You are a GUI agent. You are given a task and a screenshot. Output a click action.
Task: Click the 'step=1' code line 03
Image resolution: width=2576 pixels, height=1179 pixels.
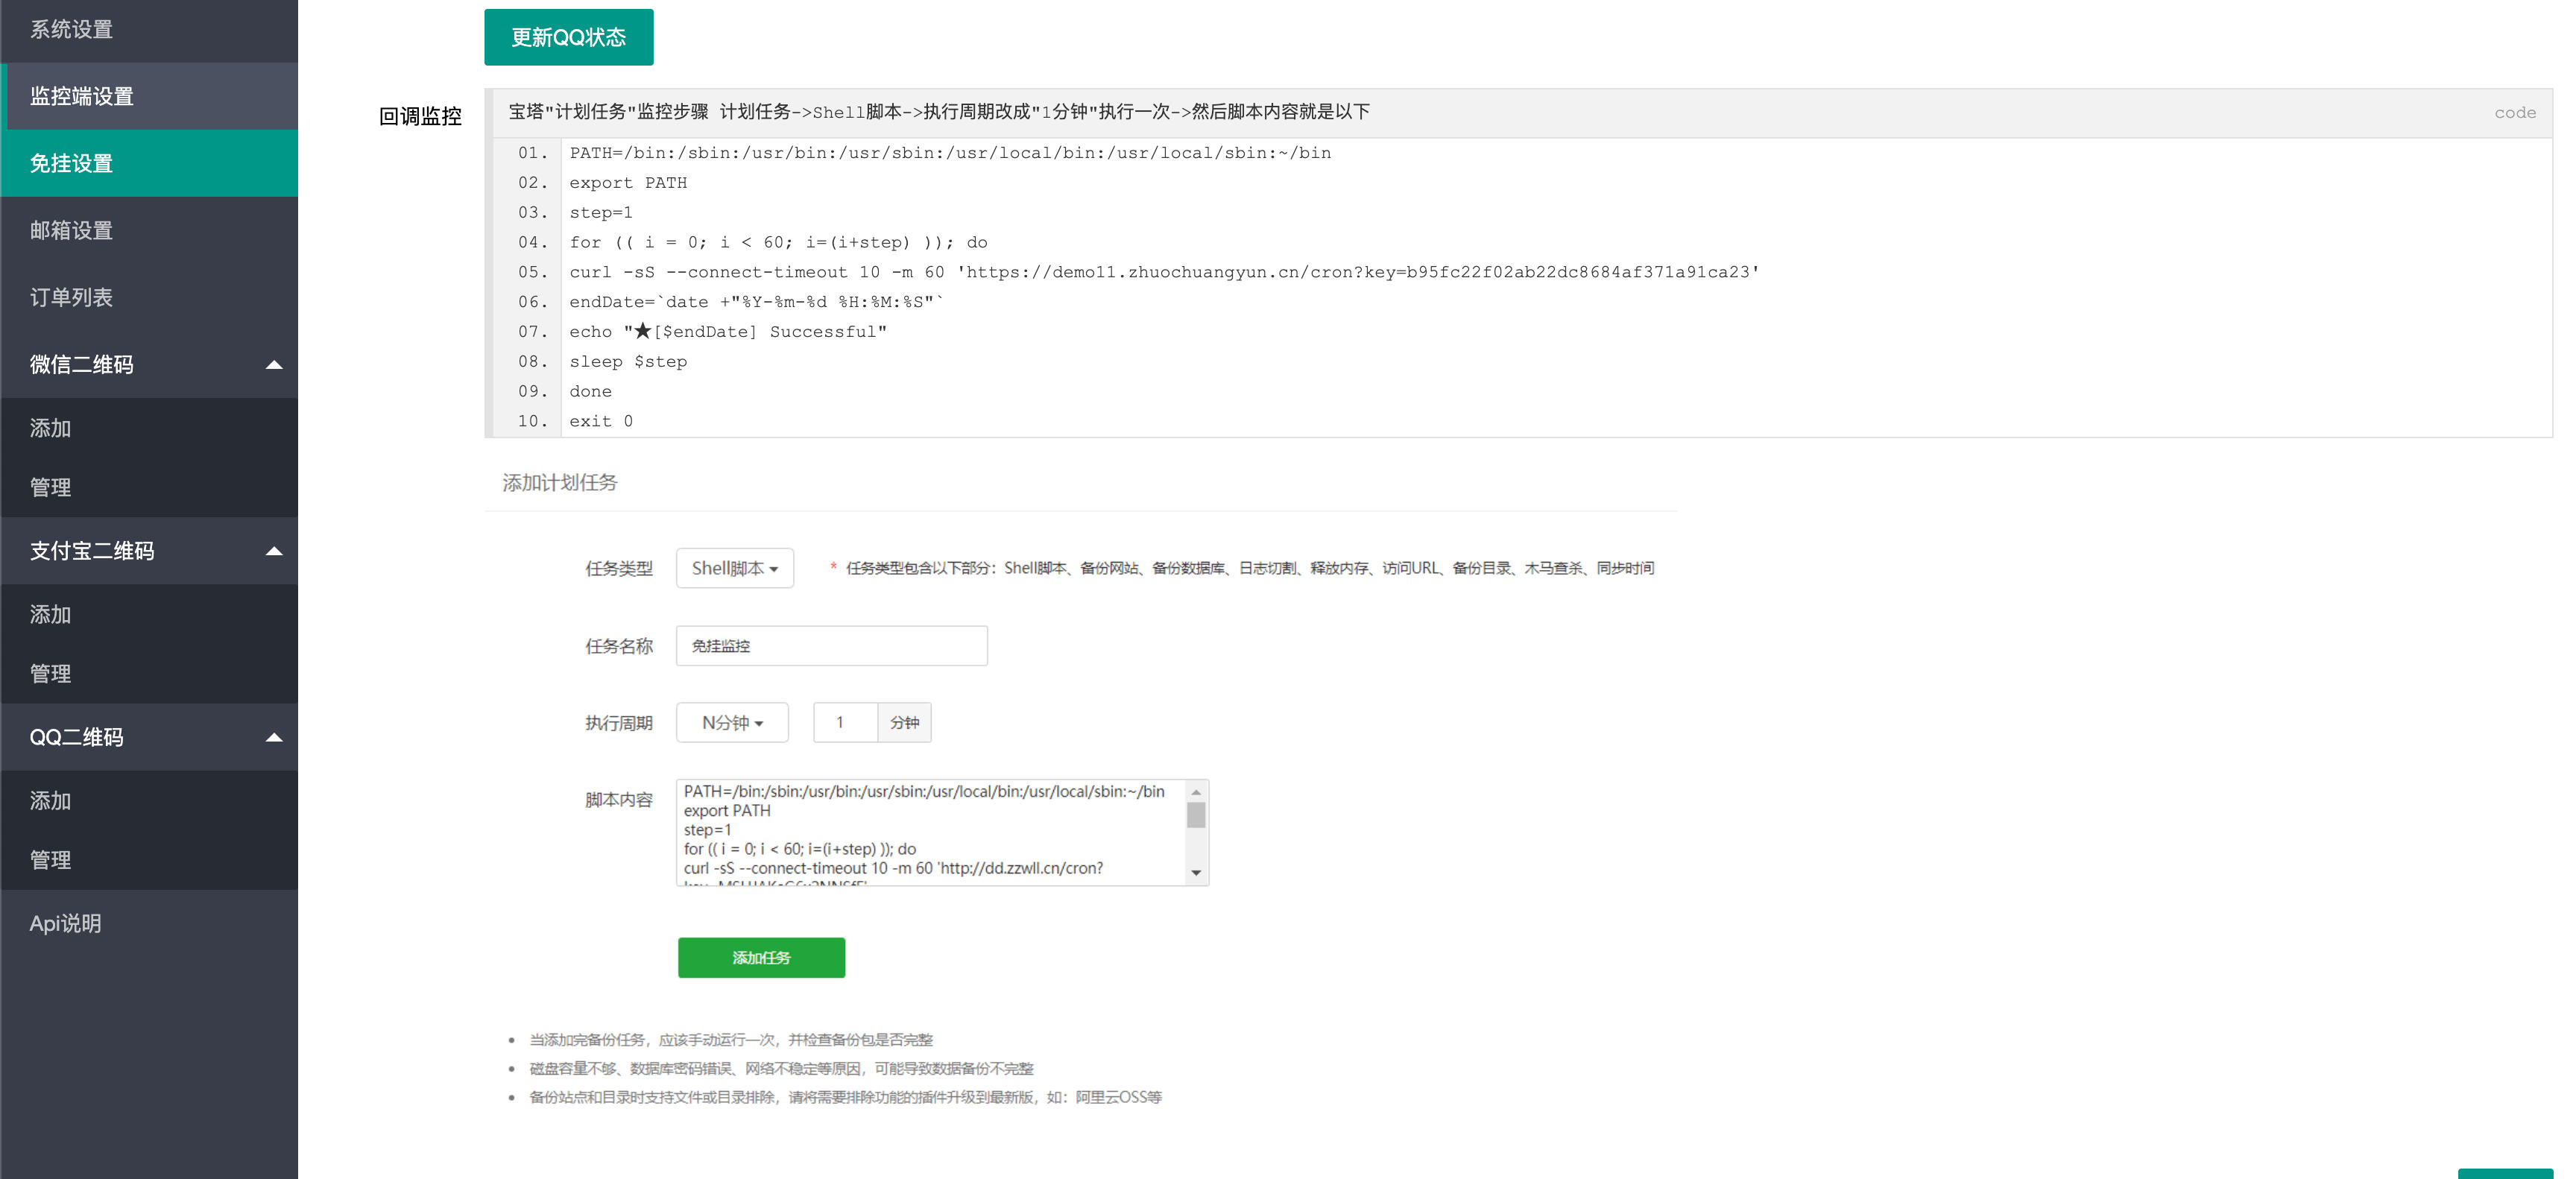point(601,213)
